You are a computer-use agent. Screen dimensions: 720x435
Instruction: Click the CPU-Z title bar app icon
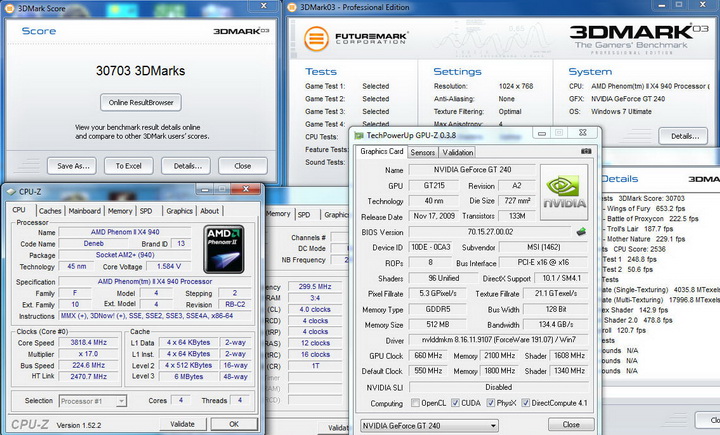point(11,192)
